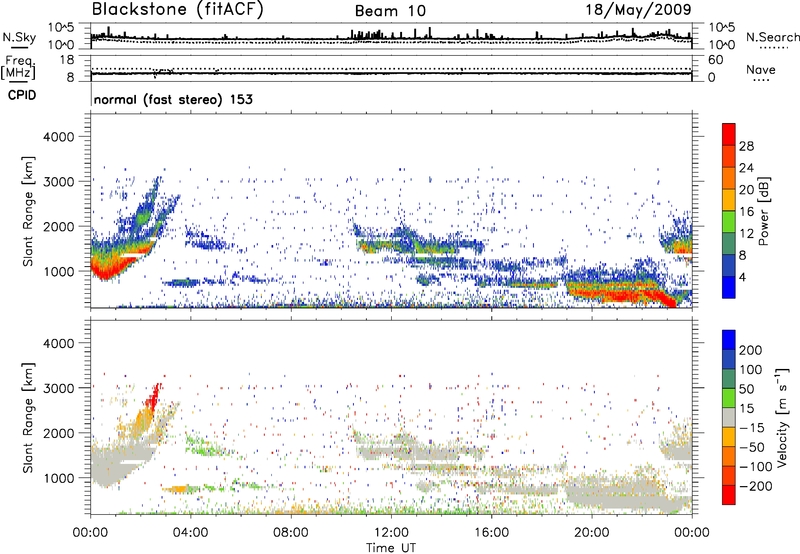This screenshot has width=800, height=554.
Task: Select the Time UT axis title
Action: pyautogui.click(x=391, y=548)
